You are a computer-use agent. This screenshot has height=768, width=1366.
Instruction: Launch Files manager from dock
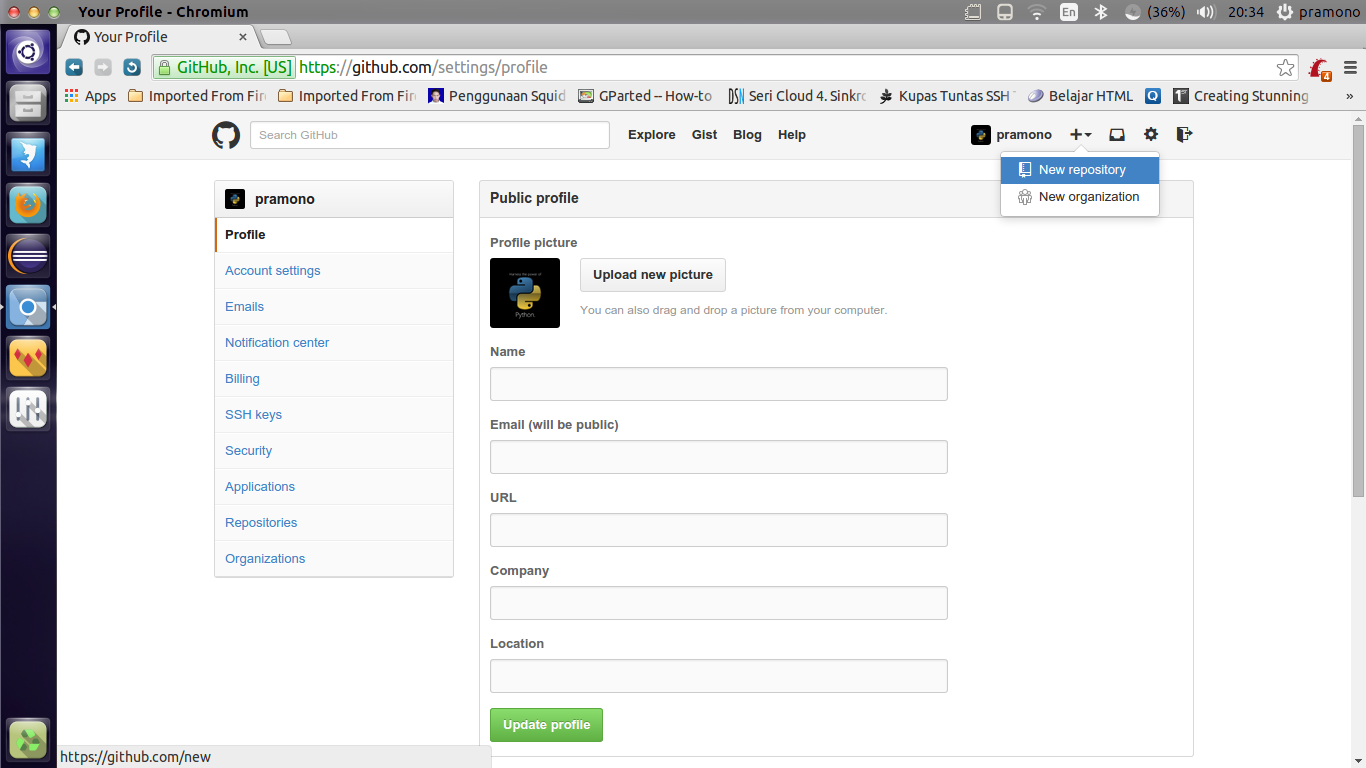28,103
